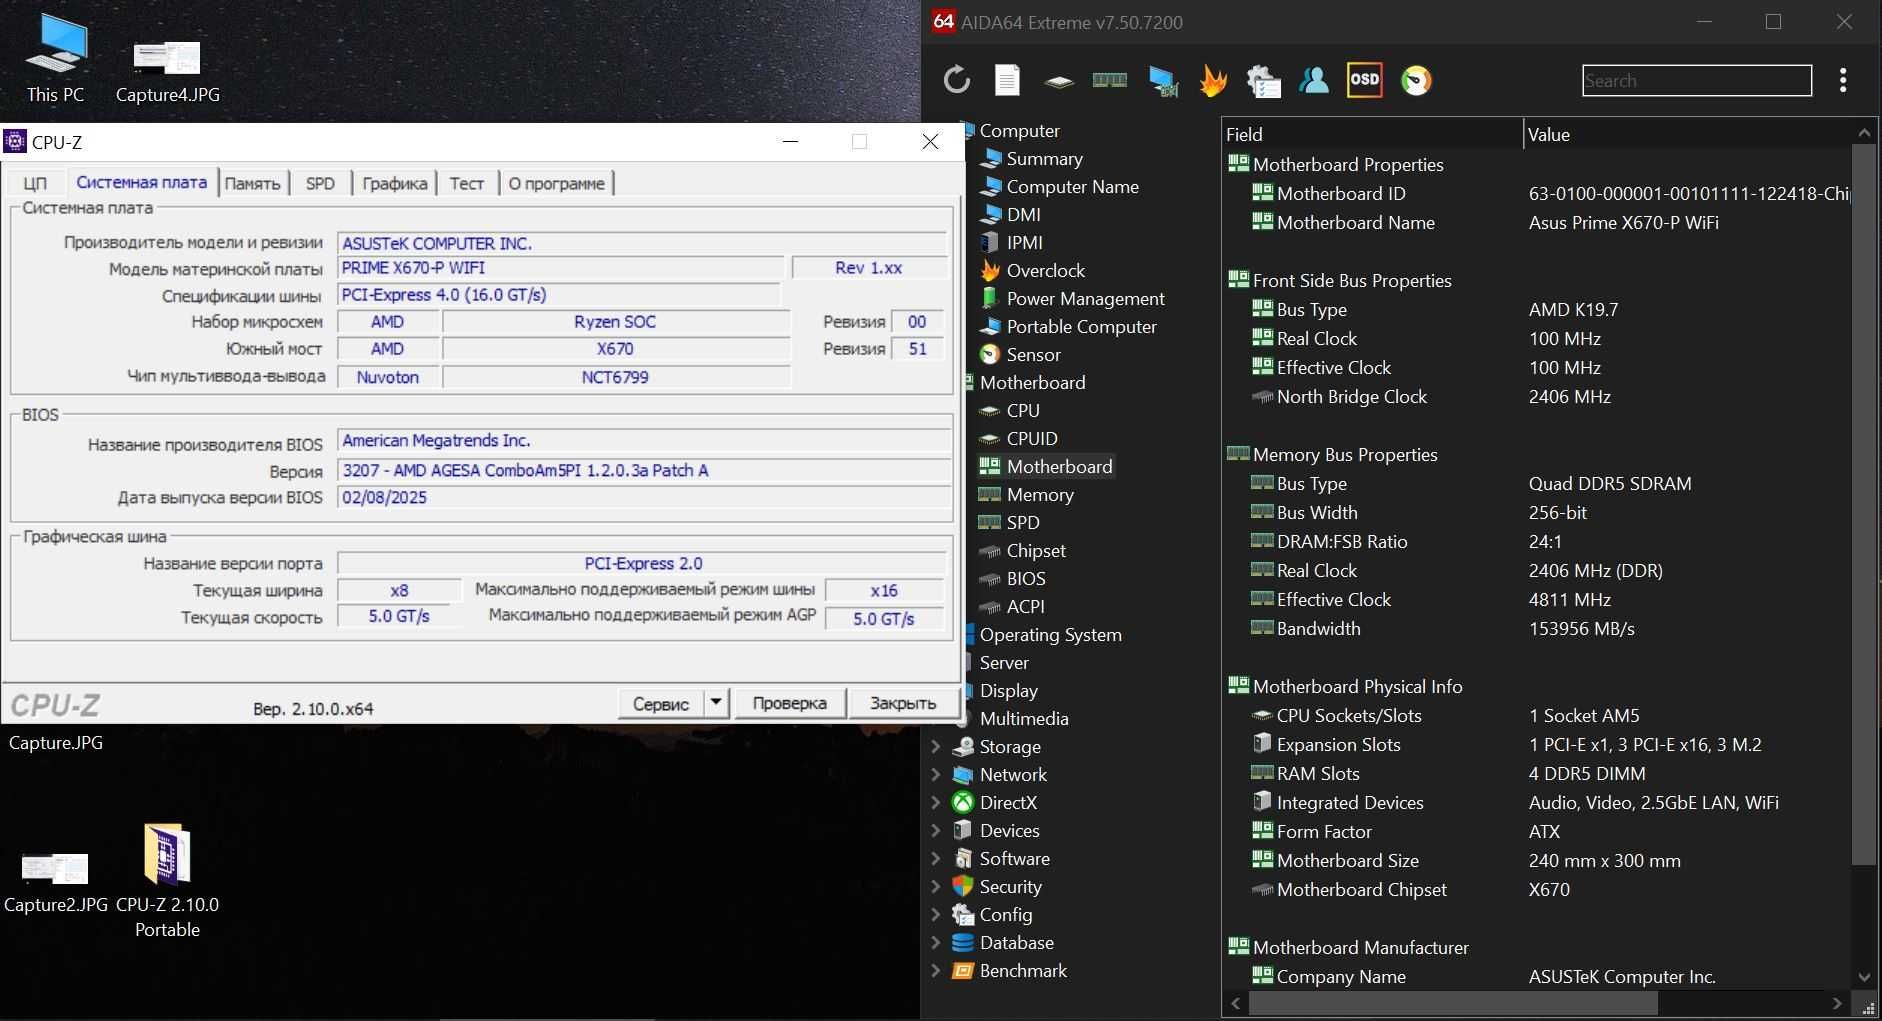Viewport: 1882px width, 1021px height.
Task: Switch to the Память tab in CPU-Z
Action: [x=252, y=183]
